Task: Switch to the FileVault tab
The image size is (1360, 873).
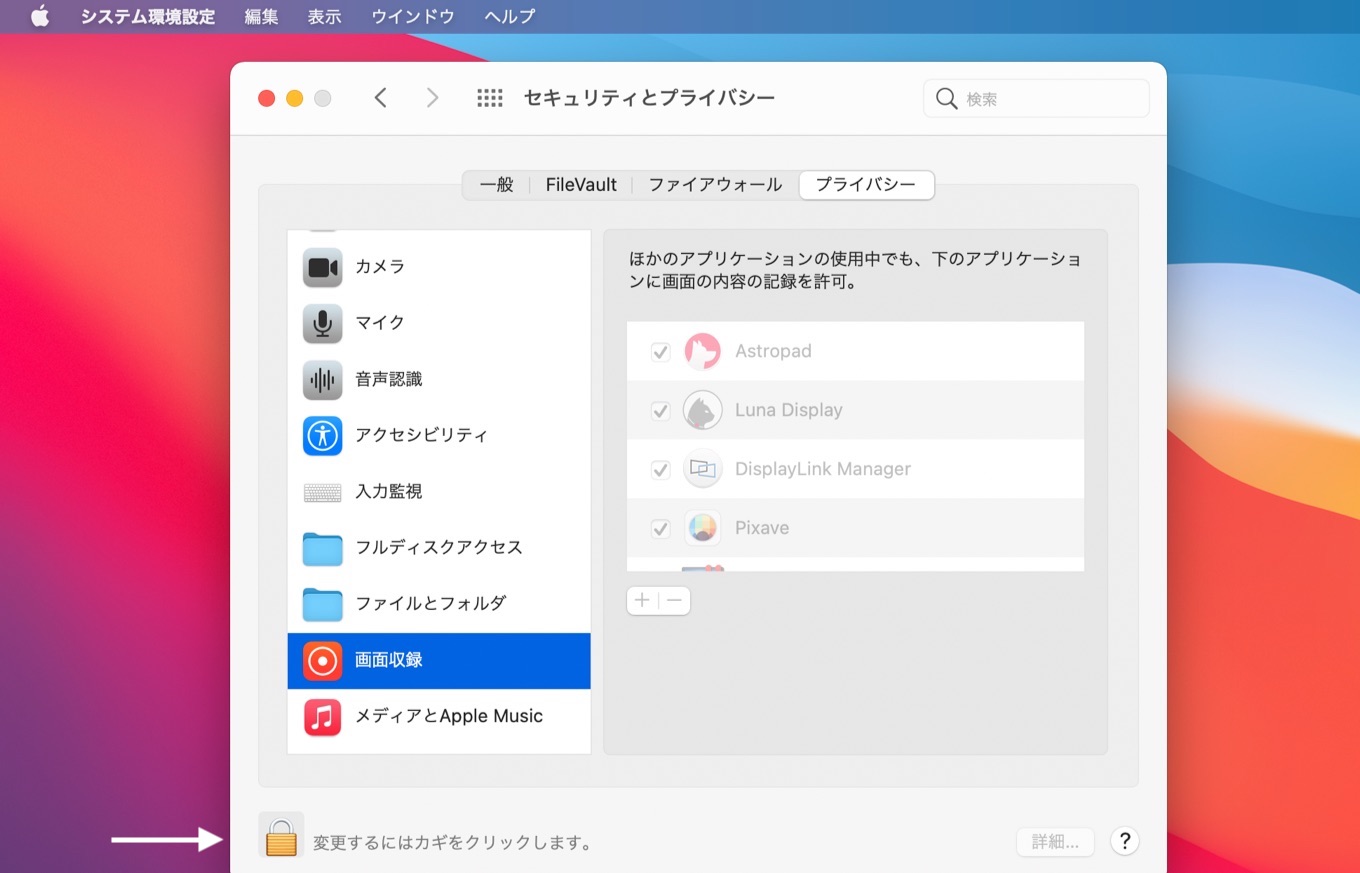Action: tap(581, 185)
